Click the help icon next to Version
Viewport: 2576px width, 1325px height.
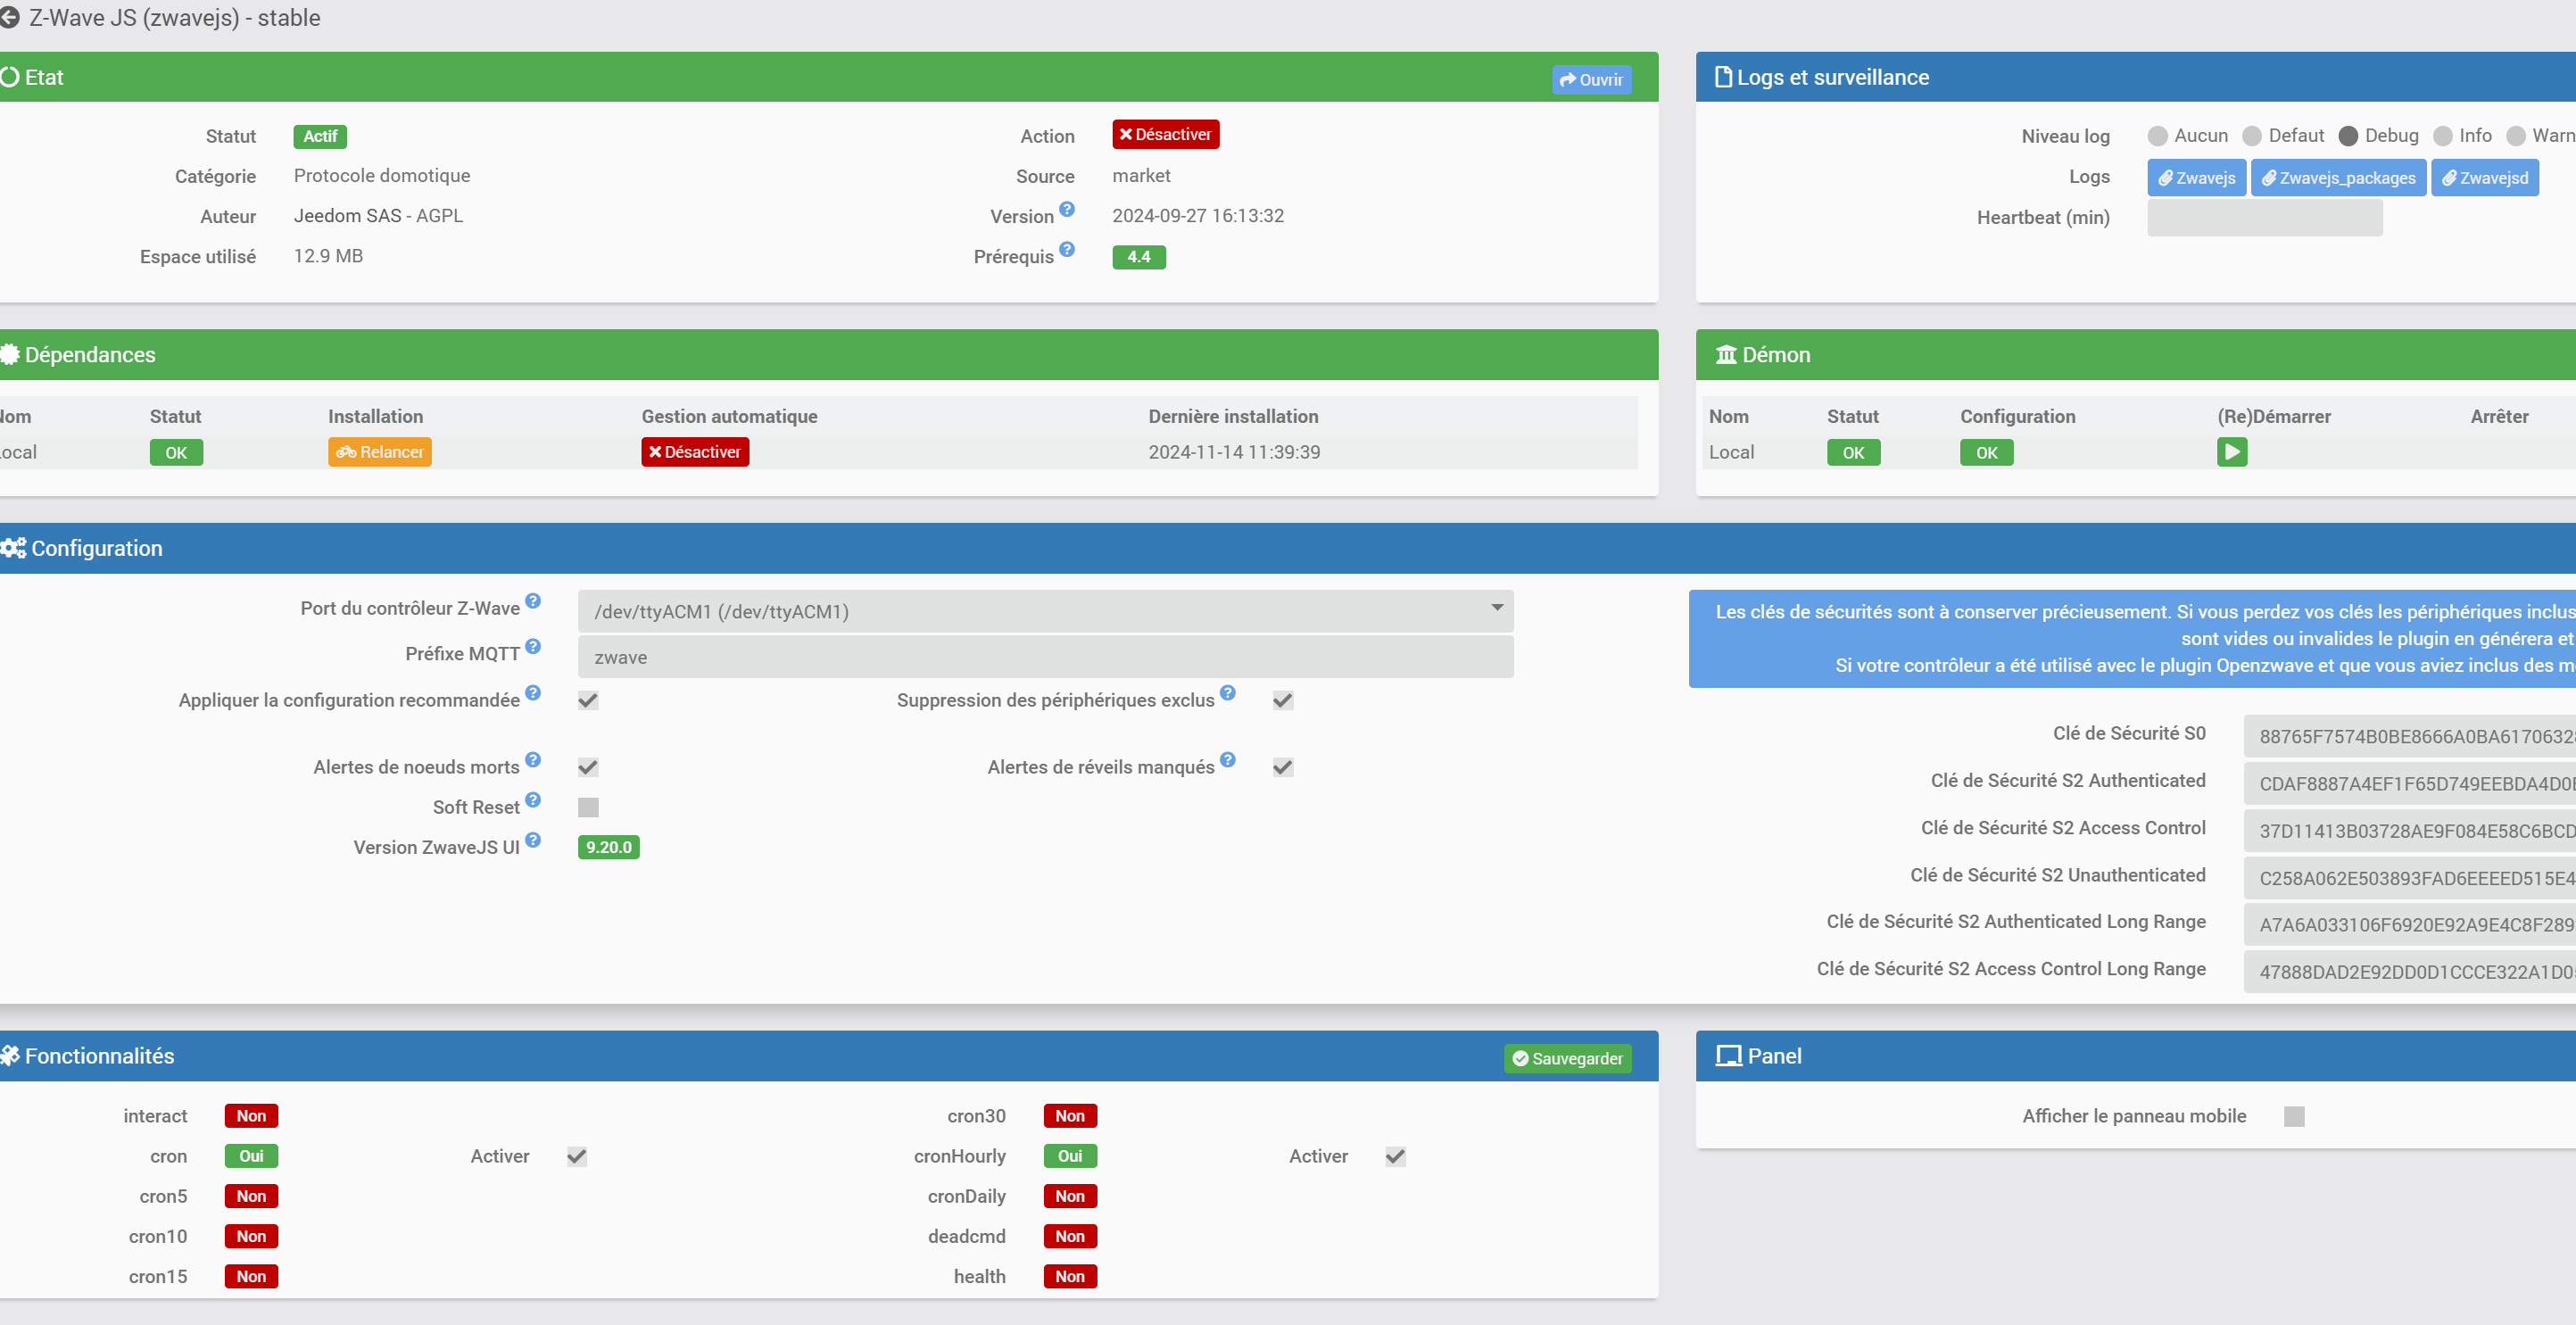click(x=1067, y=209)
